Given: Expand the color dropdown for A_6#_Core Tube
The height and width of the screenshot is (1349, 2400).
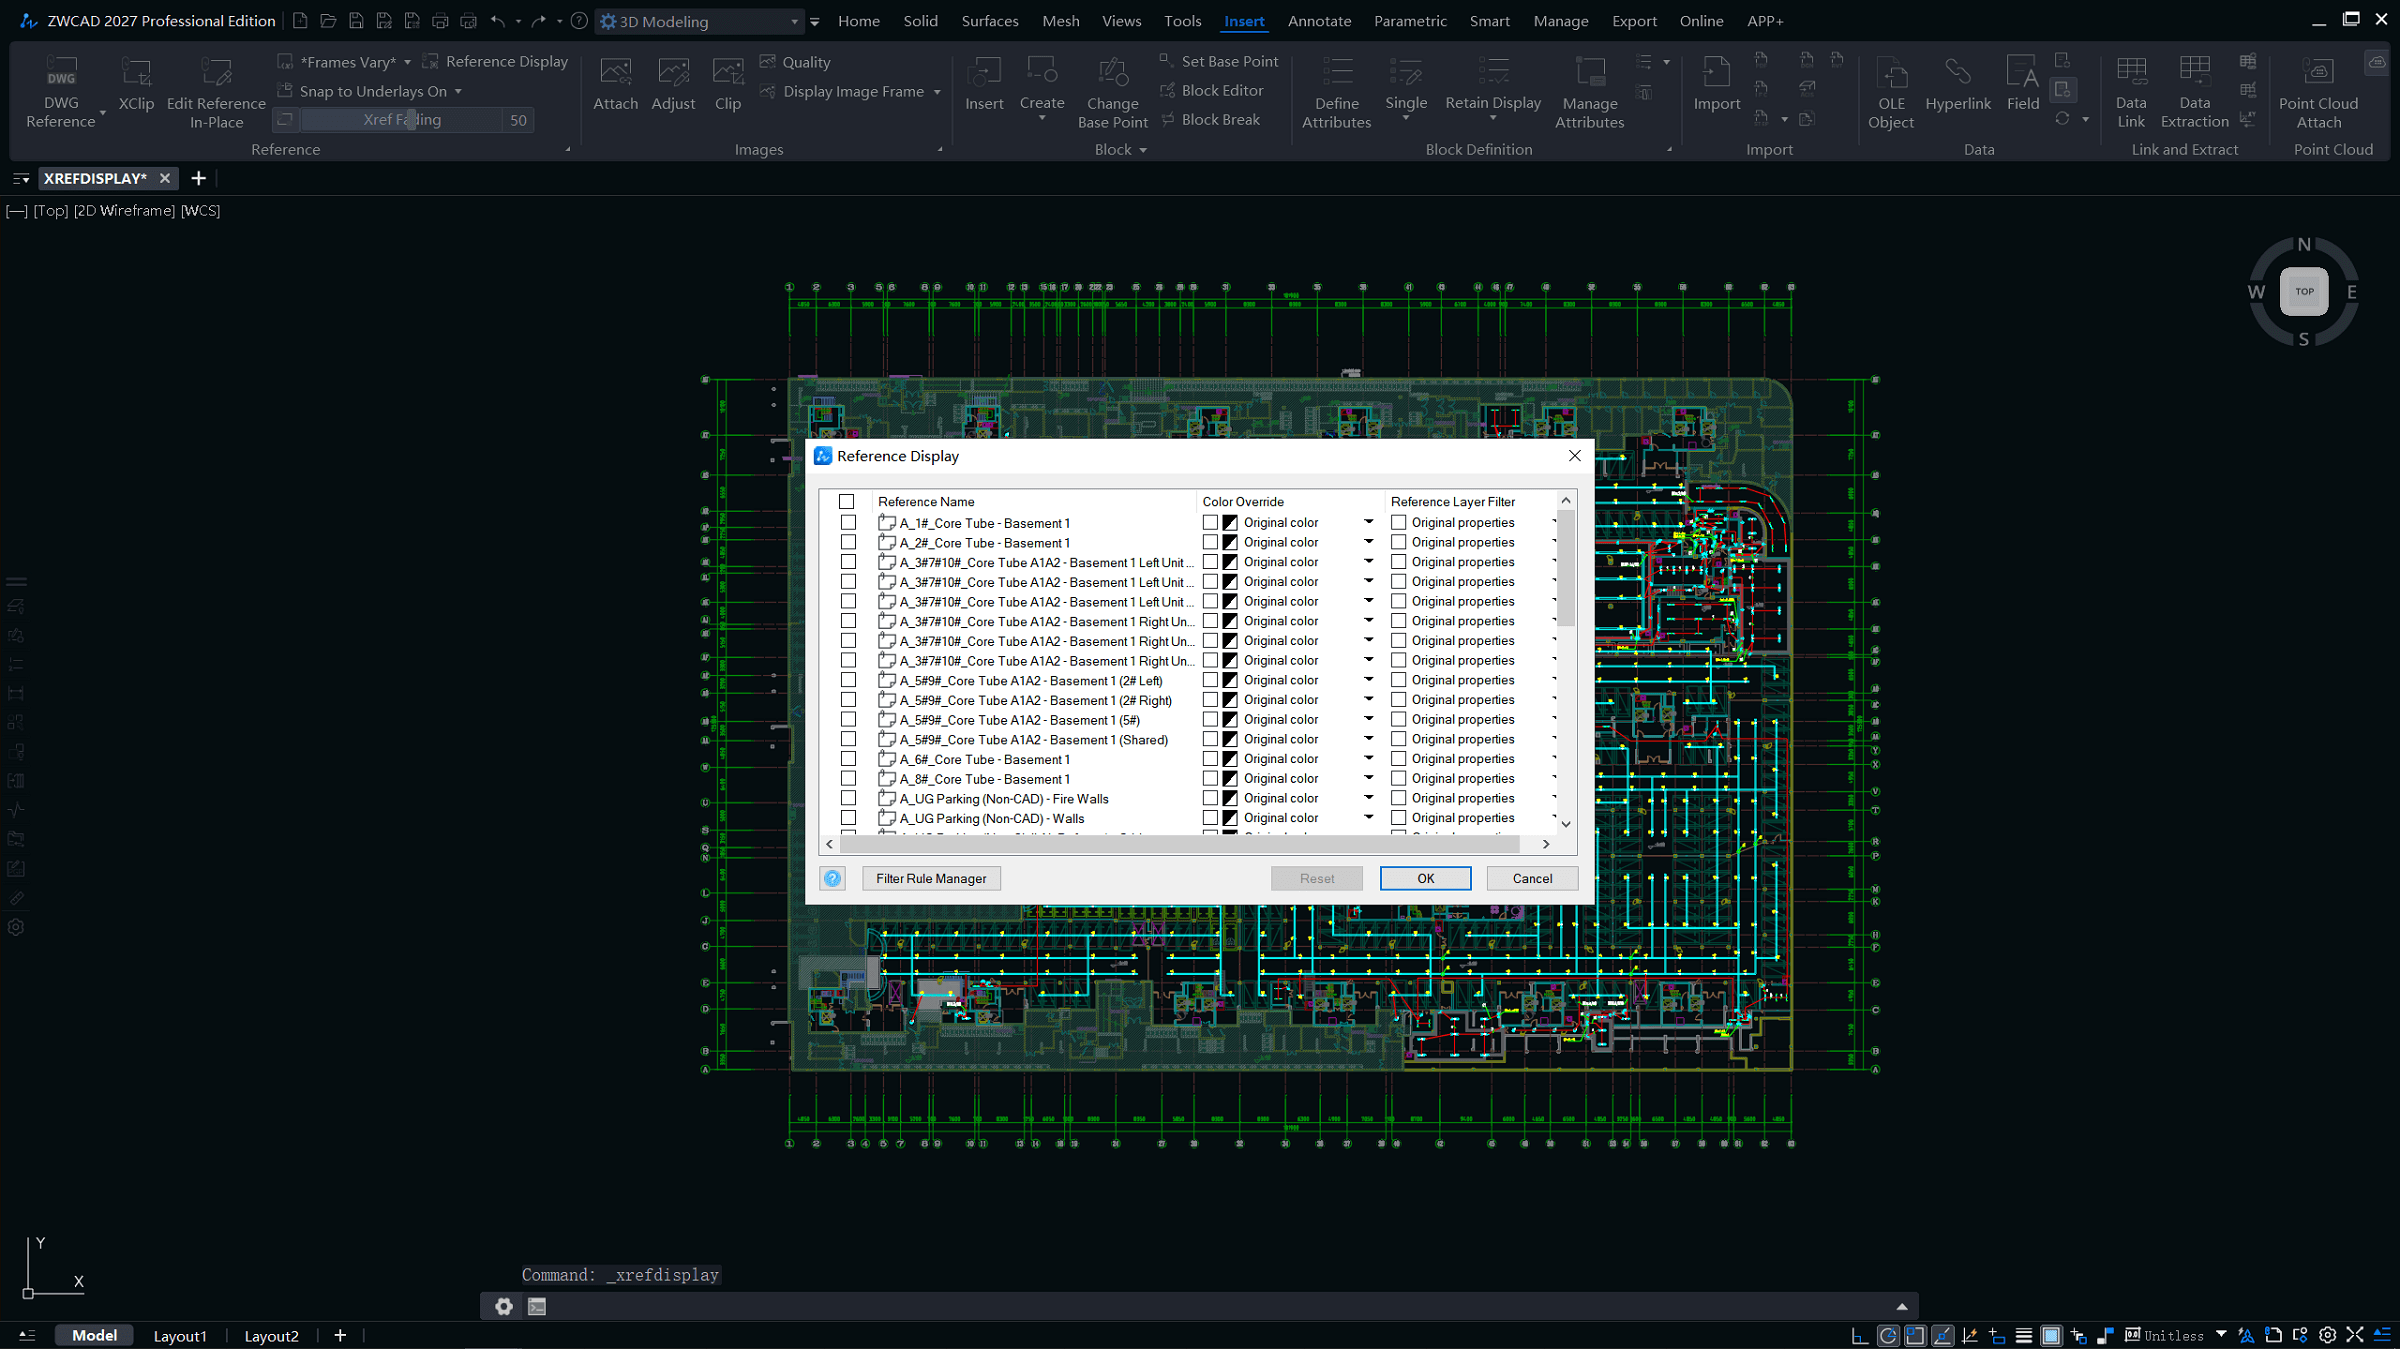Looking at the screenshot, I should (1368, 758).
